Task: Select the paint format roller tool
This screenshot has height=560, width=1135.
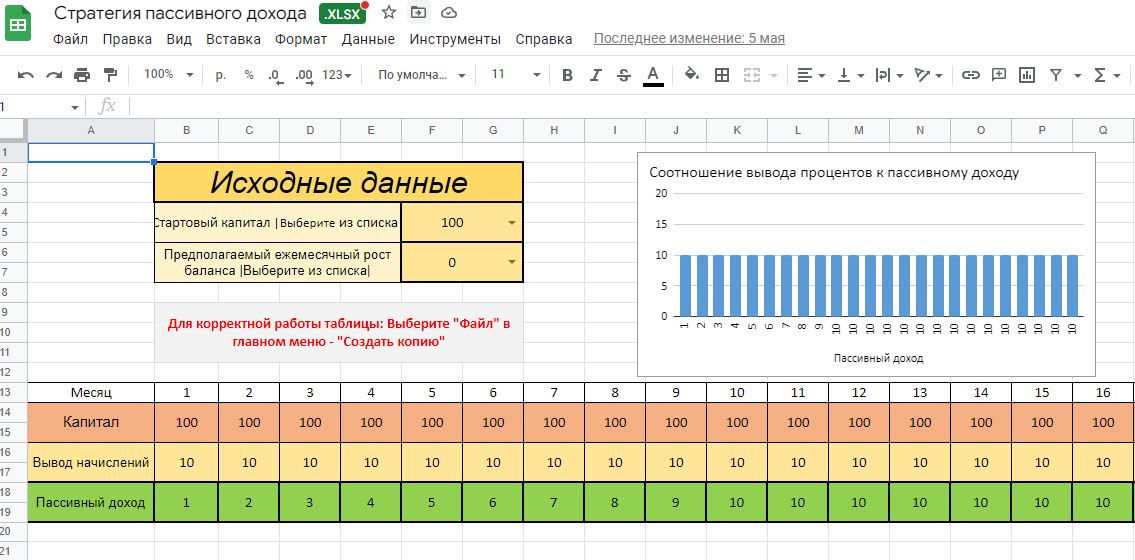Action: 110,75
